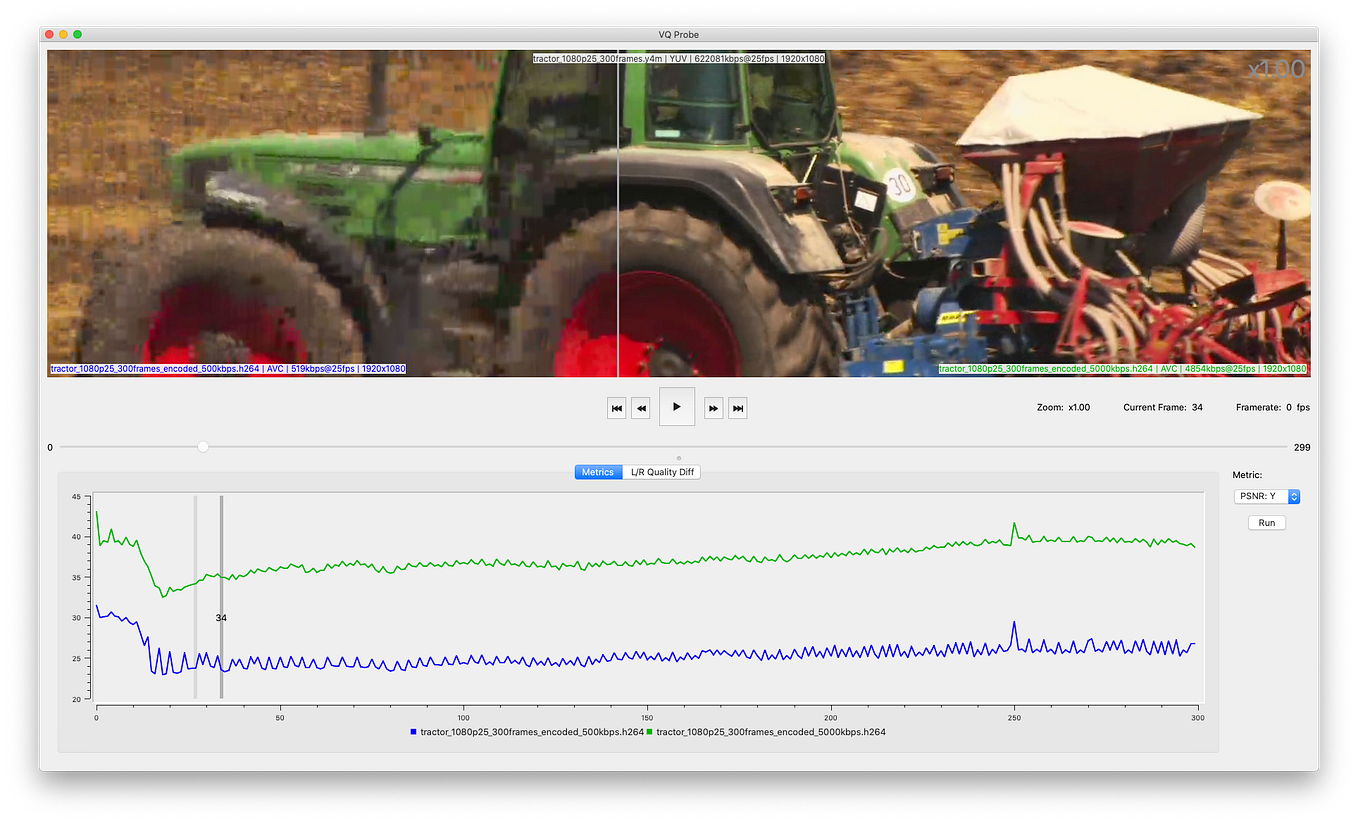The image size is (1358, 823).
Task: Run the metric computation
Action: 1266,522
